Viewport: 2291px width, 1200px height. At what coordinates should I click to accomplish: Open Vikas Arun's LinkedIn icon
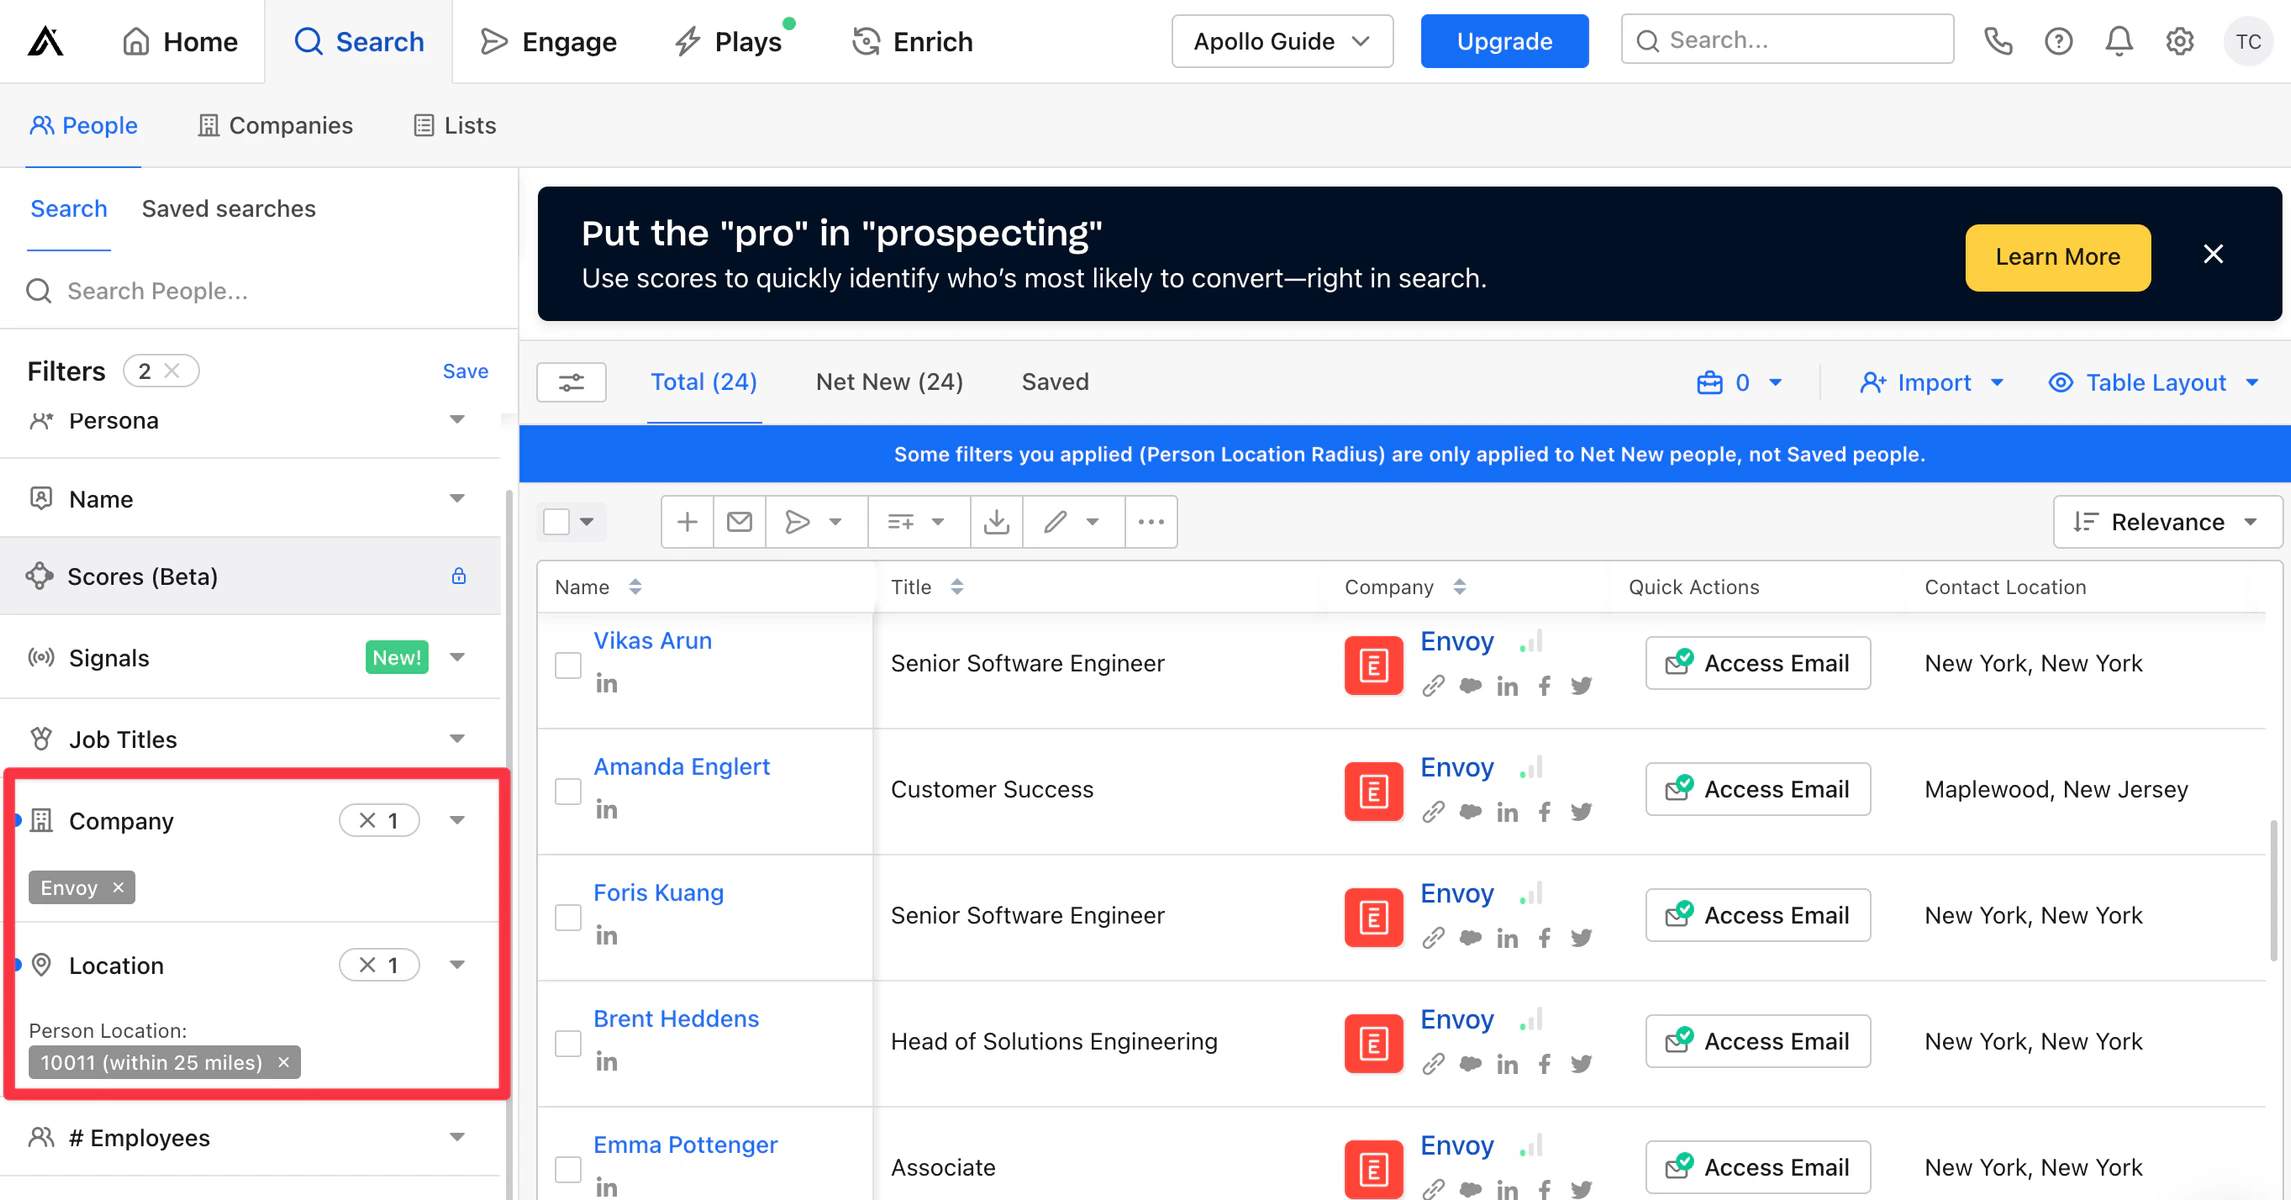[606, 684]
